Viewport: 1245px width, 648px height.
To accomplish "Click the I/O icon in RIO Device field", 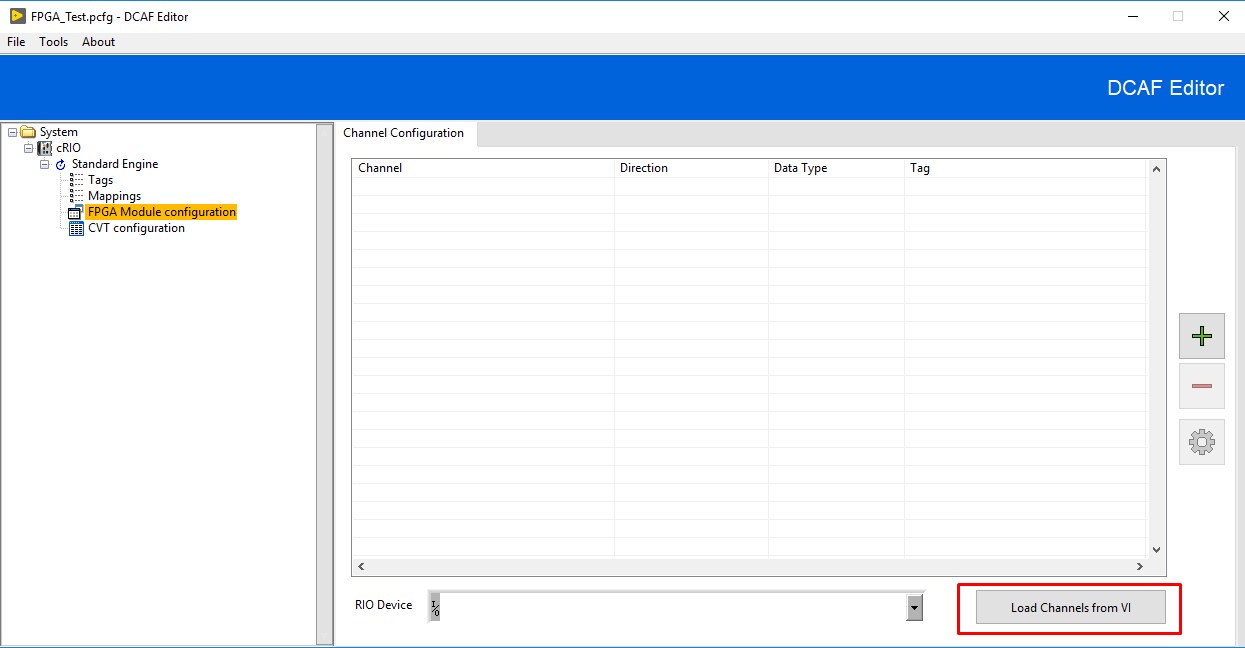I will click(x=434, y=606).
